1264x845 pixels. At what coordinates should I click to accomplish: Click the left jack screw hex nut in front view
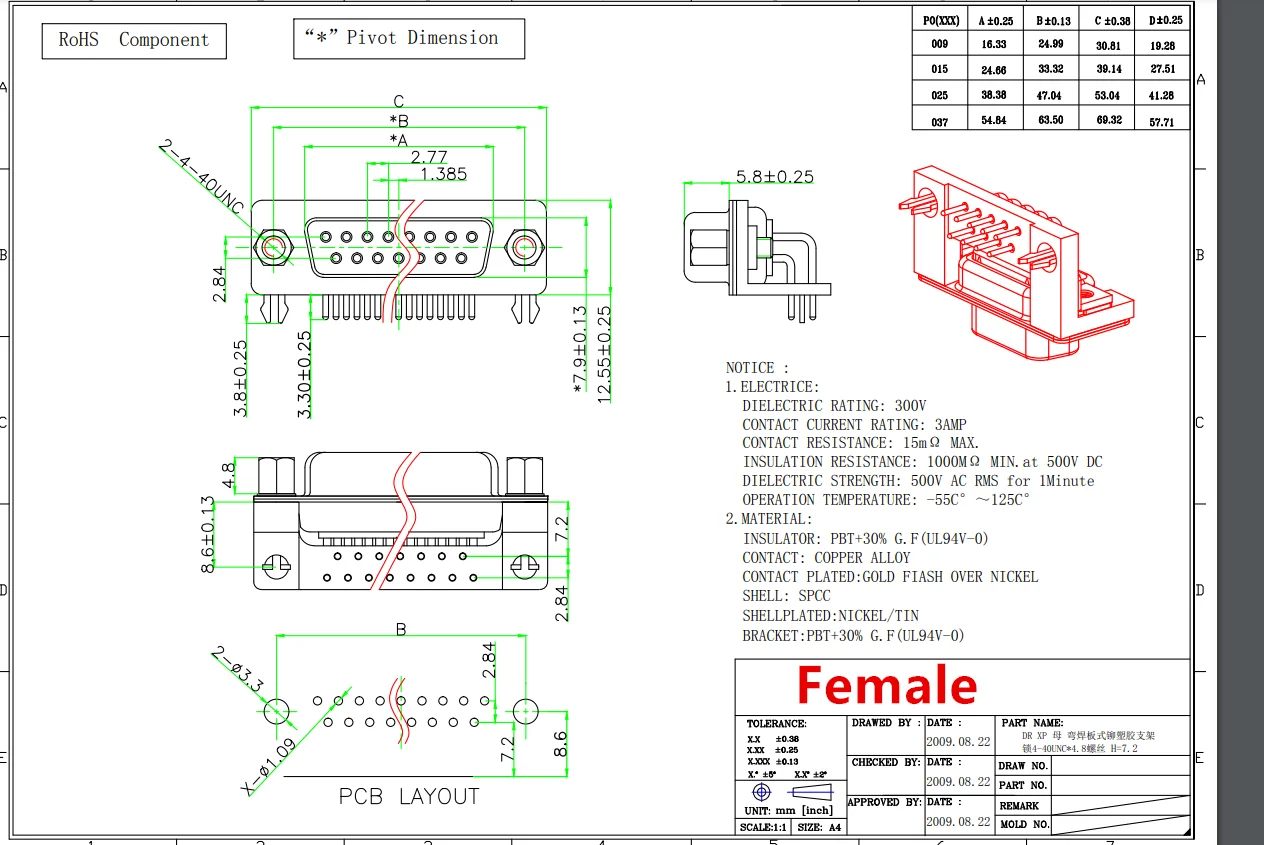tap(270, 247)
